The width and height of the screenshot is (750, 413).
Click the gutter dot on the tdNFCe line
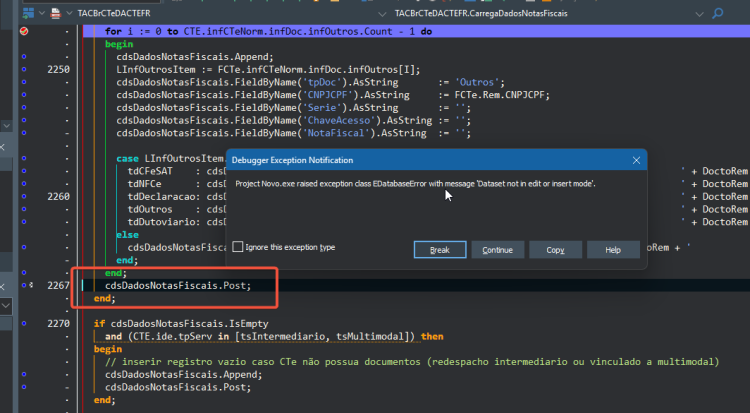24,183
